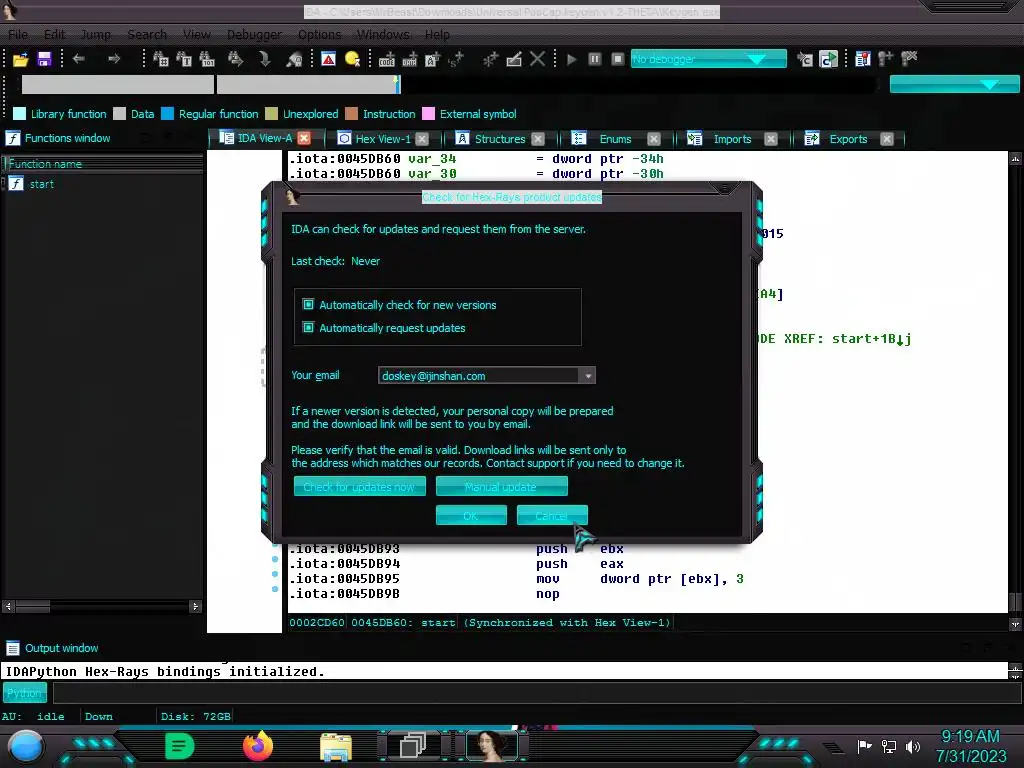Click the taskbar volume speaker icon
Screen dimensions: 1024x768
(912, 746)
